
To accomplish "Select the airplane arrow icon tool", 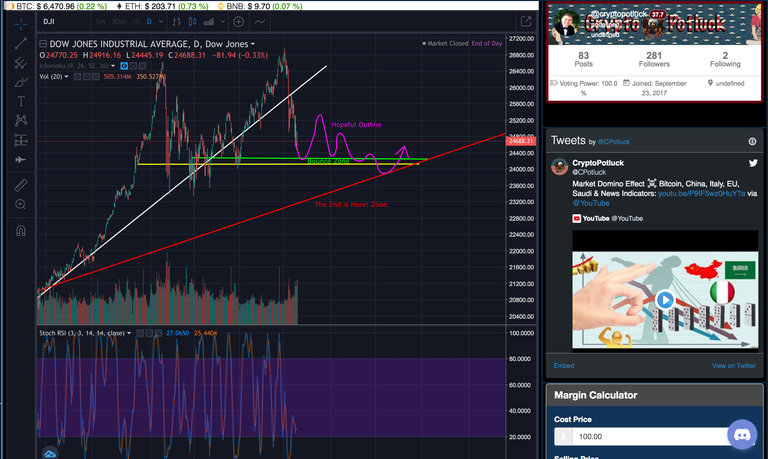I will click(21, 160).
